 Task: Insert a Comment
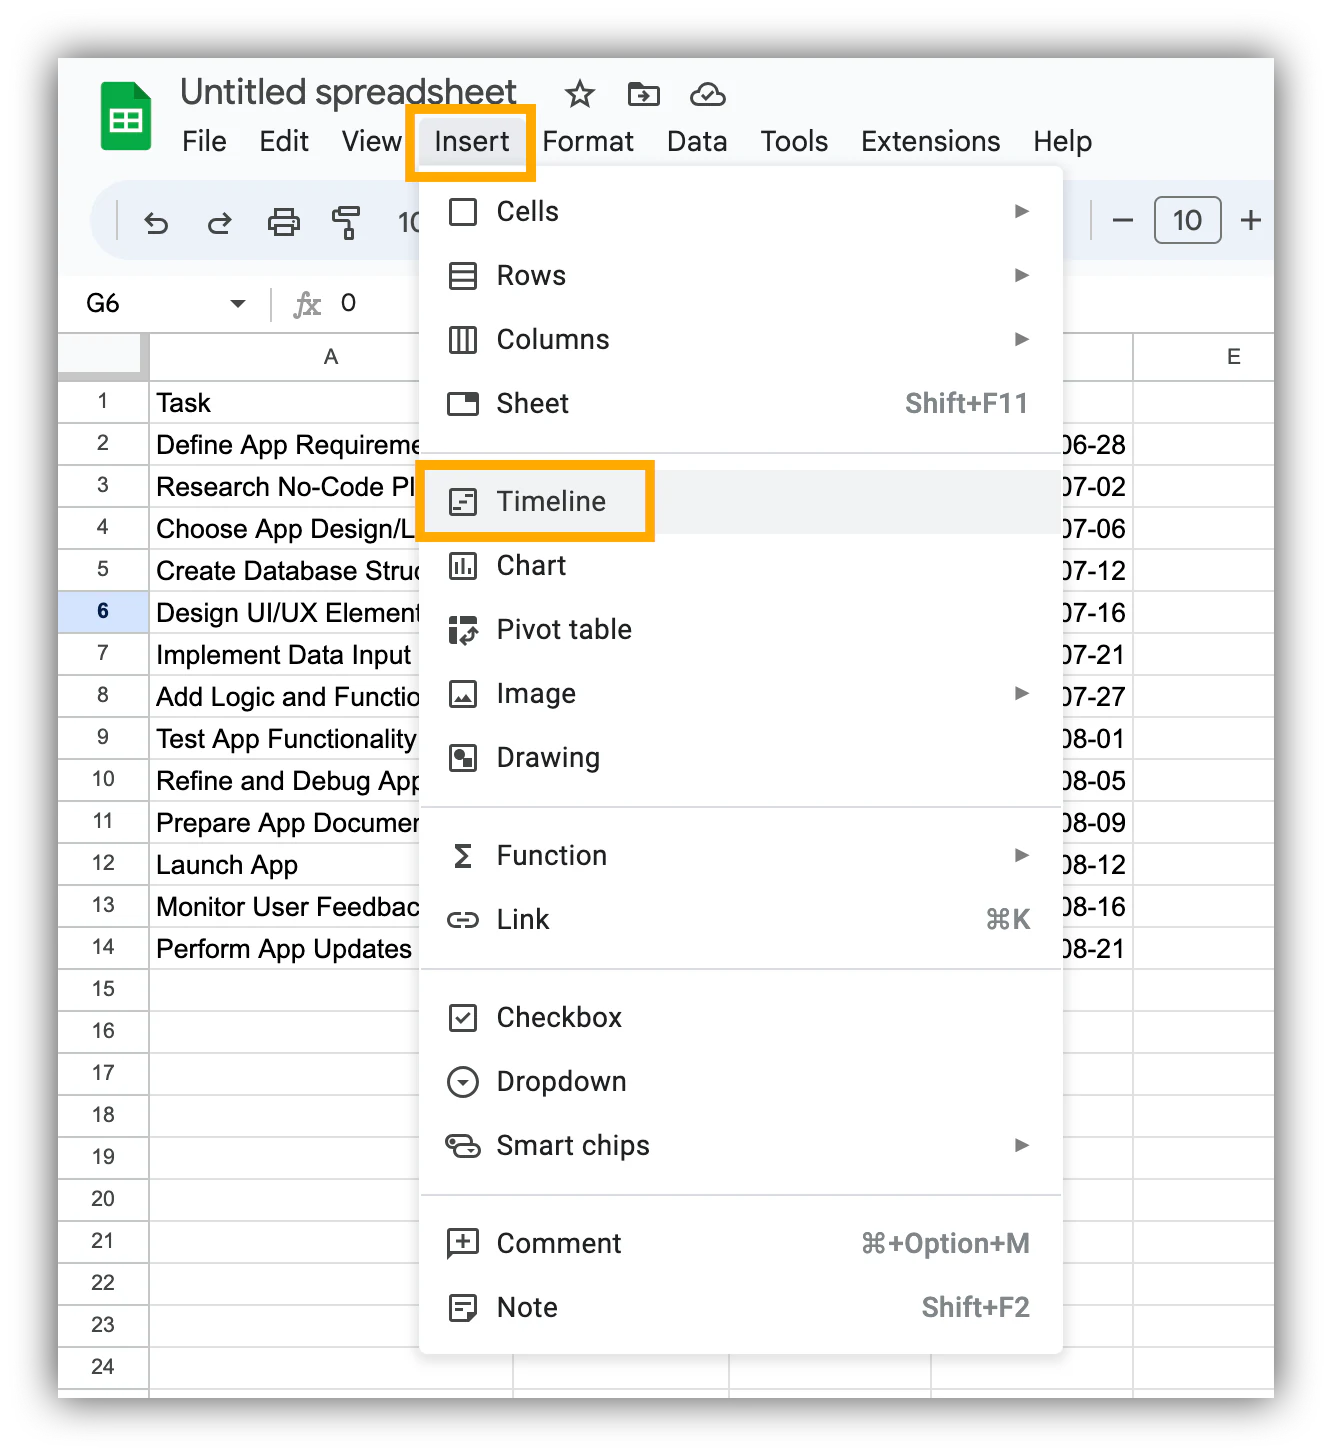[x=741, y=1244]
